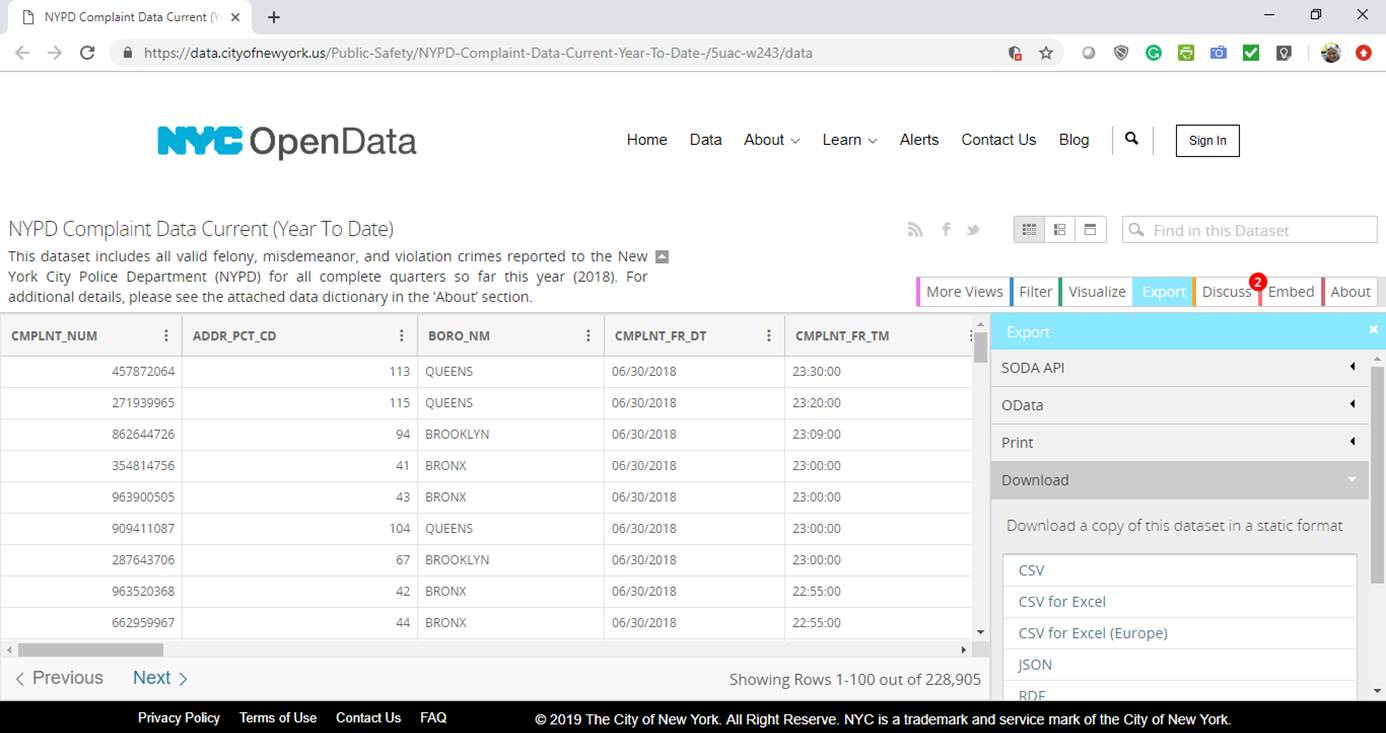Image resolution: width=1386 pixels, height=733 pixels.
Task: Open the Visualize tab
Action: [x=1096, y=291]
